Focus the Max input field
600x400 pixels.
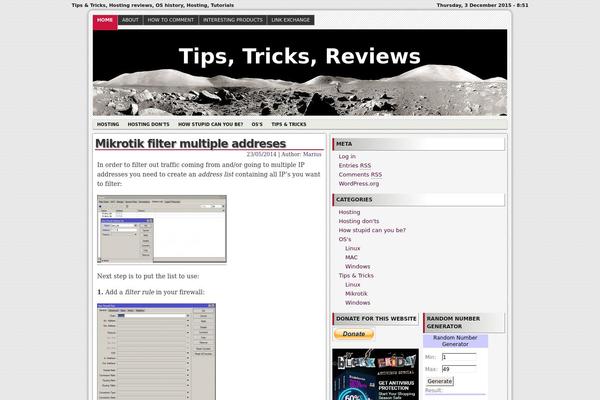click(x=459, y=369)
